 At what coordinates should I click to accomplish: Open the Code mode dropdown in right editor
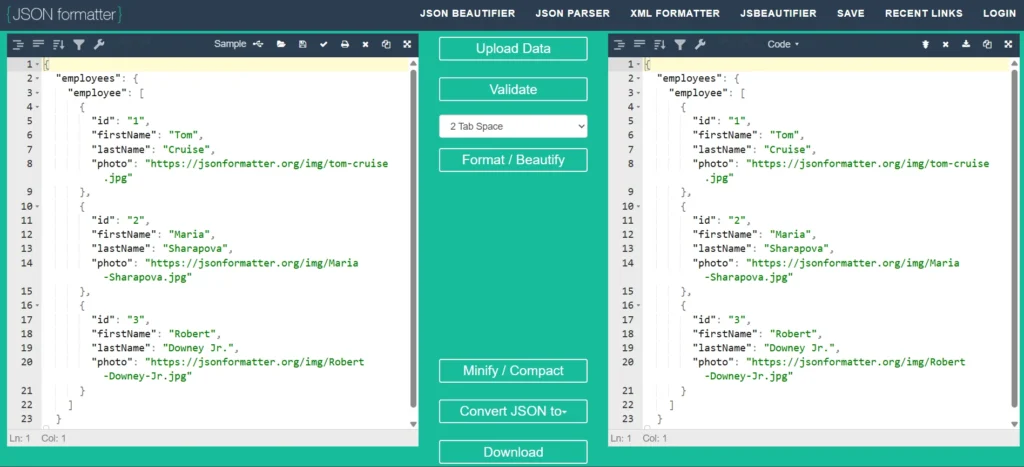click(x=783, y=44)
